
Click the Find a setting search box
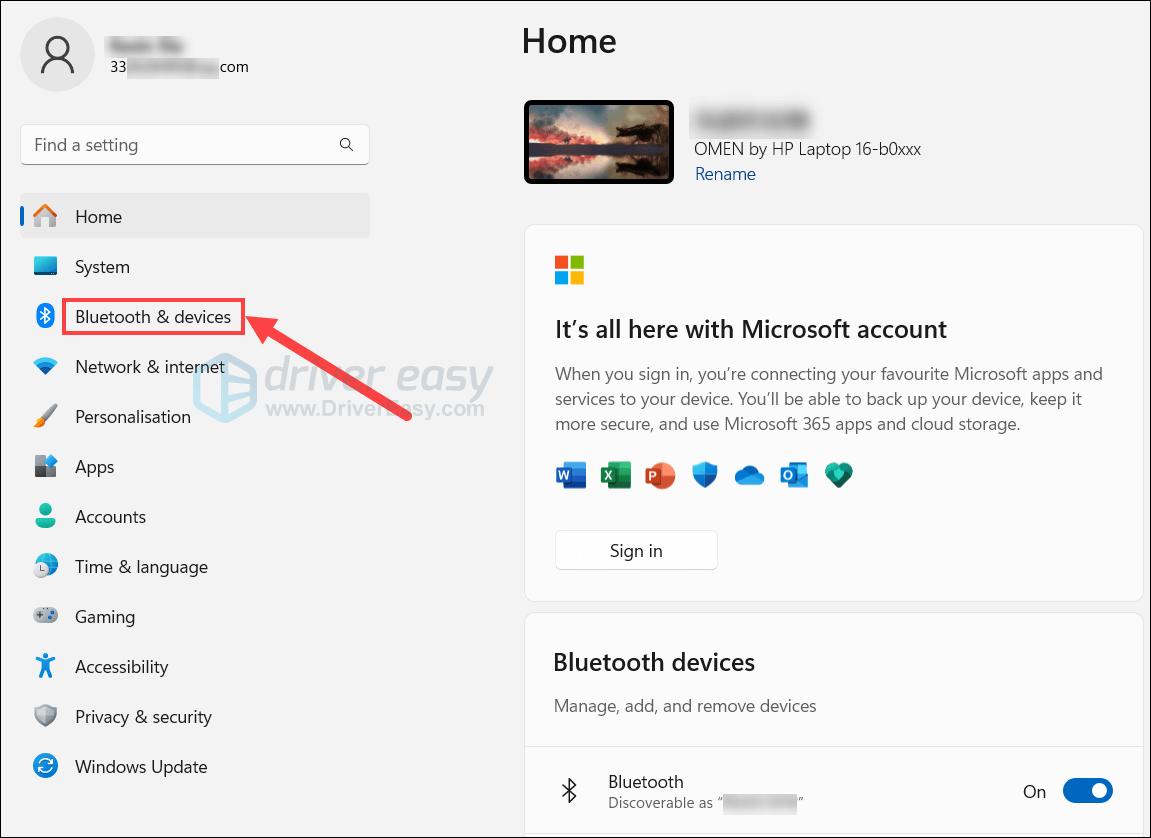tap(195, 145)
